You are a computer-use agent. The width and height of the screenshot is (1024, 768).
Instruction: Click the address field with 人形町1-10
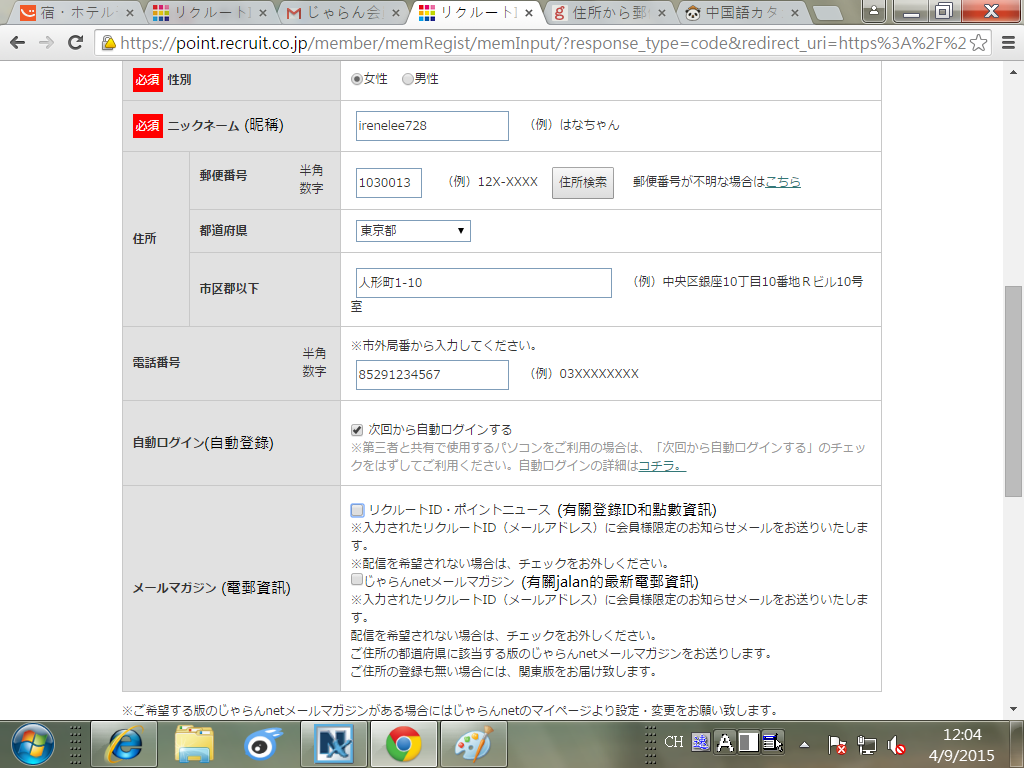click(483, 283)
